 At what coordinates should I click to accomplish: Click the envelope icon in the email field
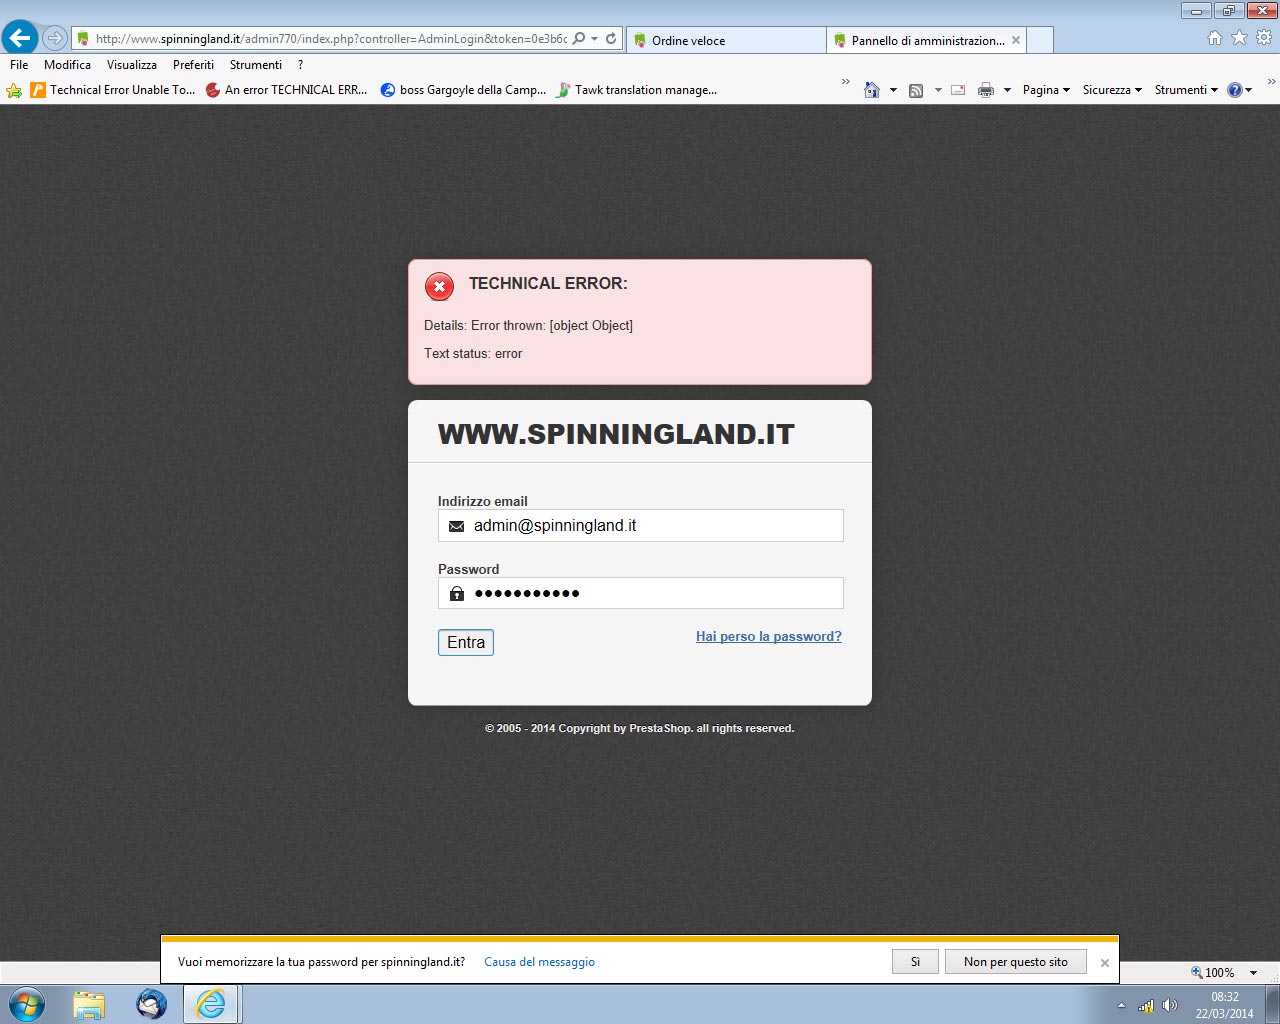click(x=457, y=526)
